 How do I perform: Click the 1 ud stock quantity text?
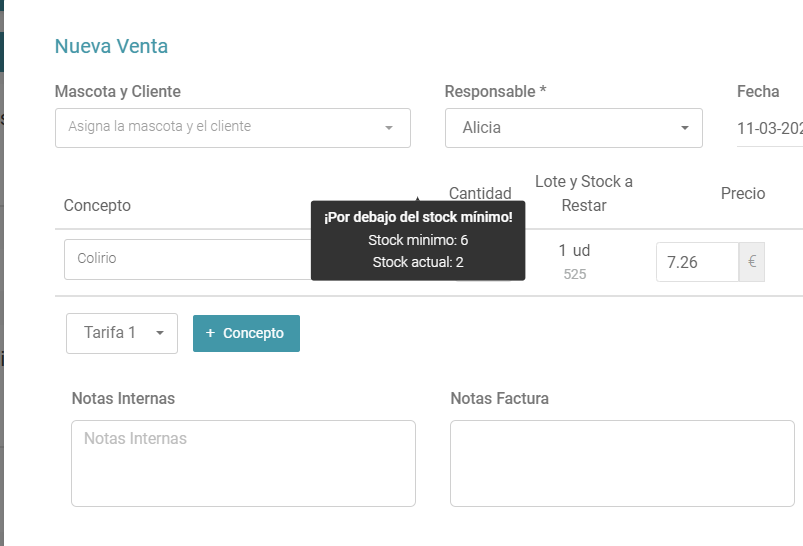tap(574, 250)
